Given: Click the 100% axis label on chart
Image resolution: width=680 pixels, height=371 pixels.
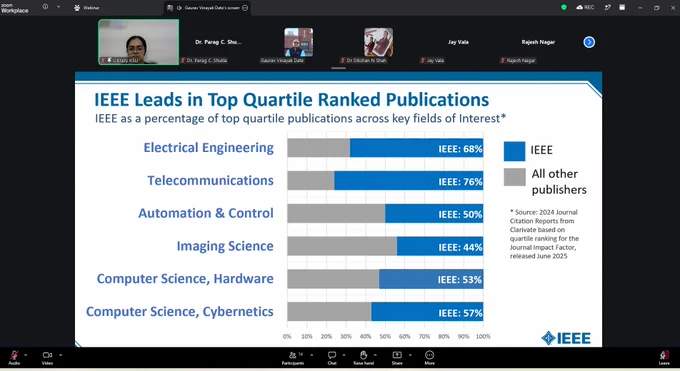Looking at the screenshot, I should click(x=483, y=337).
